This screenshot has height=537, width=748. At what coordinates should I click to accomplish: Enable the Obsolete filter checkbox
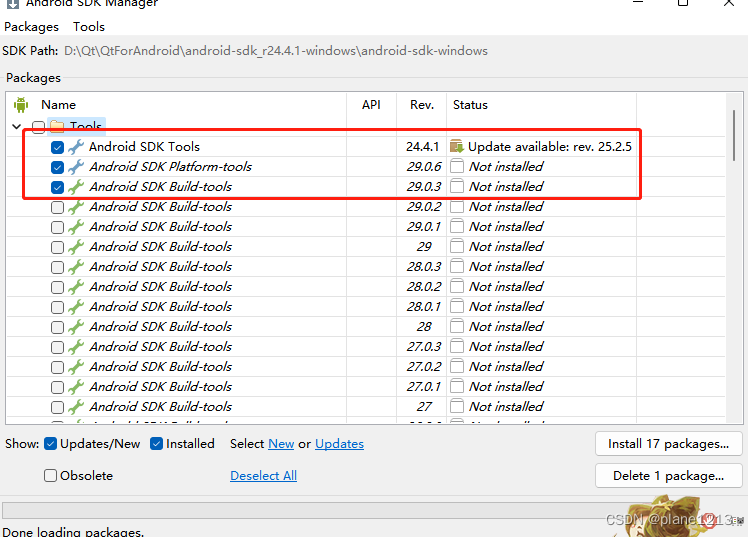click(50, 476)
